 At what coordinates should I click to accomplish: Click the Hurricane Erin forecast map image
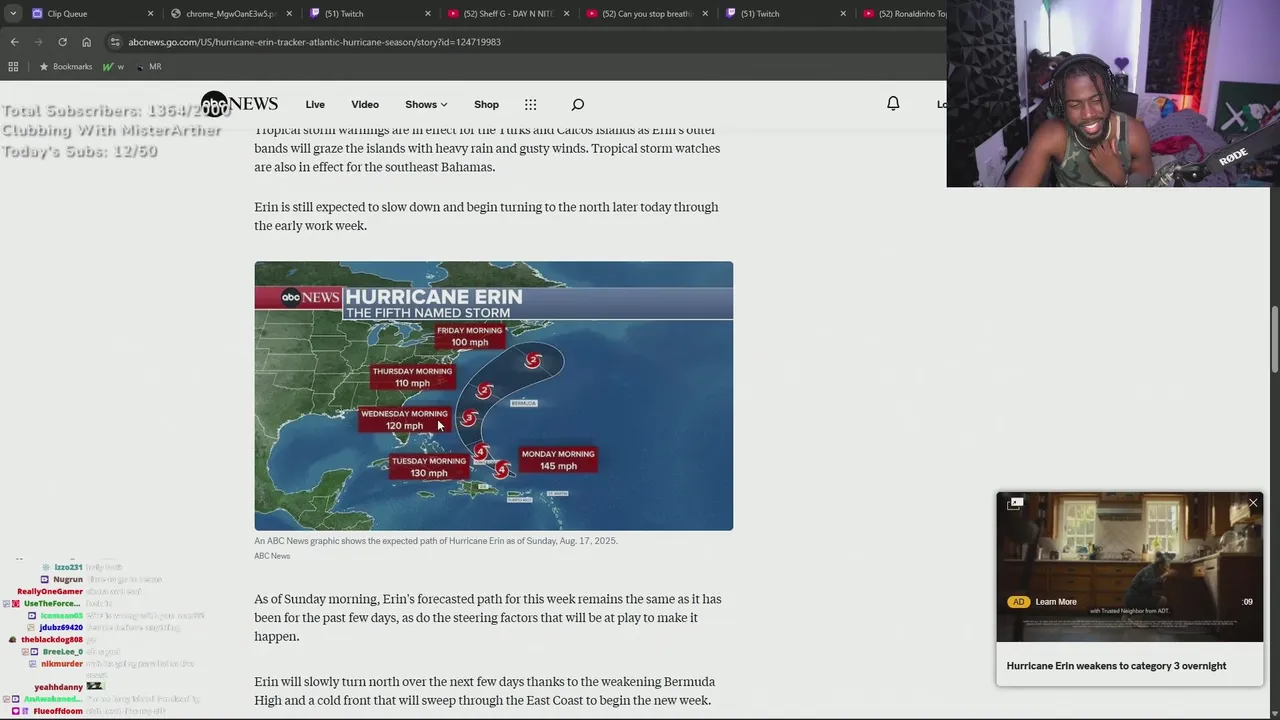click(x=493, y=396)
